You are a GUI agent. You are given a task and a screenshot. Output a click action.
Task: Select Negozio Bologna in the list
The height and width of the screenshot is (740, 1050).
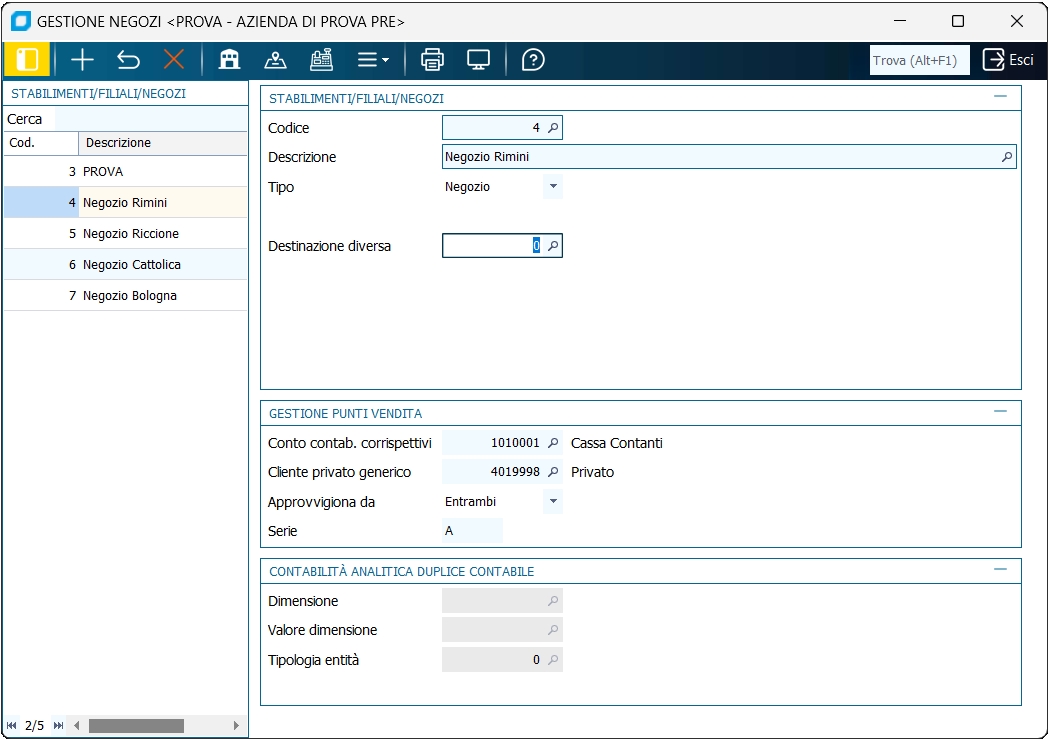(x=130, y=296)
